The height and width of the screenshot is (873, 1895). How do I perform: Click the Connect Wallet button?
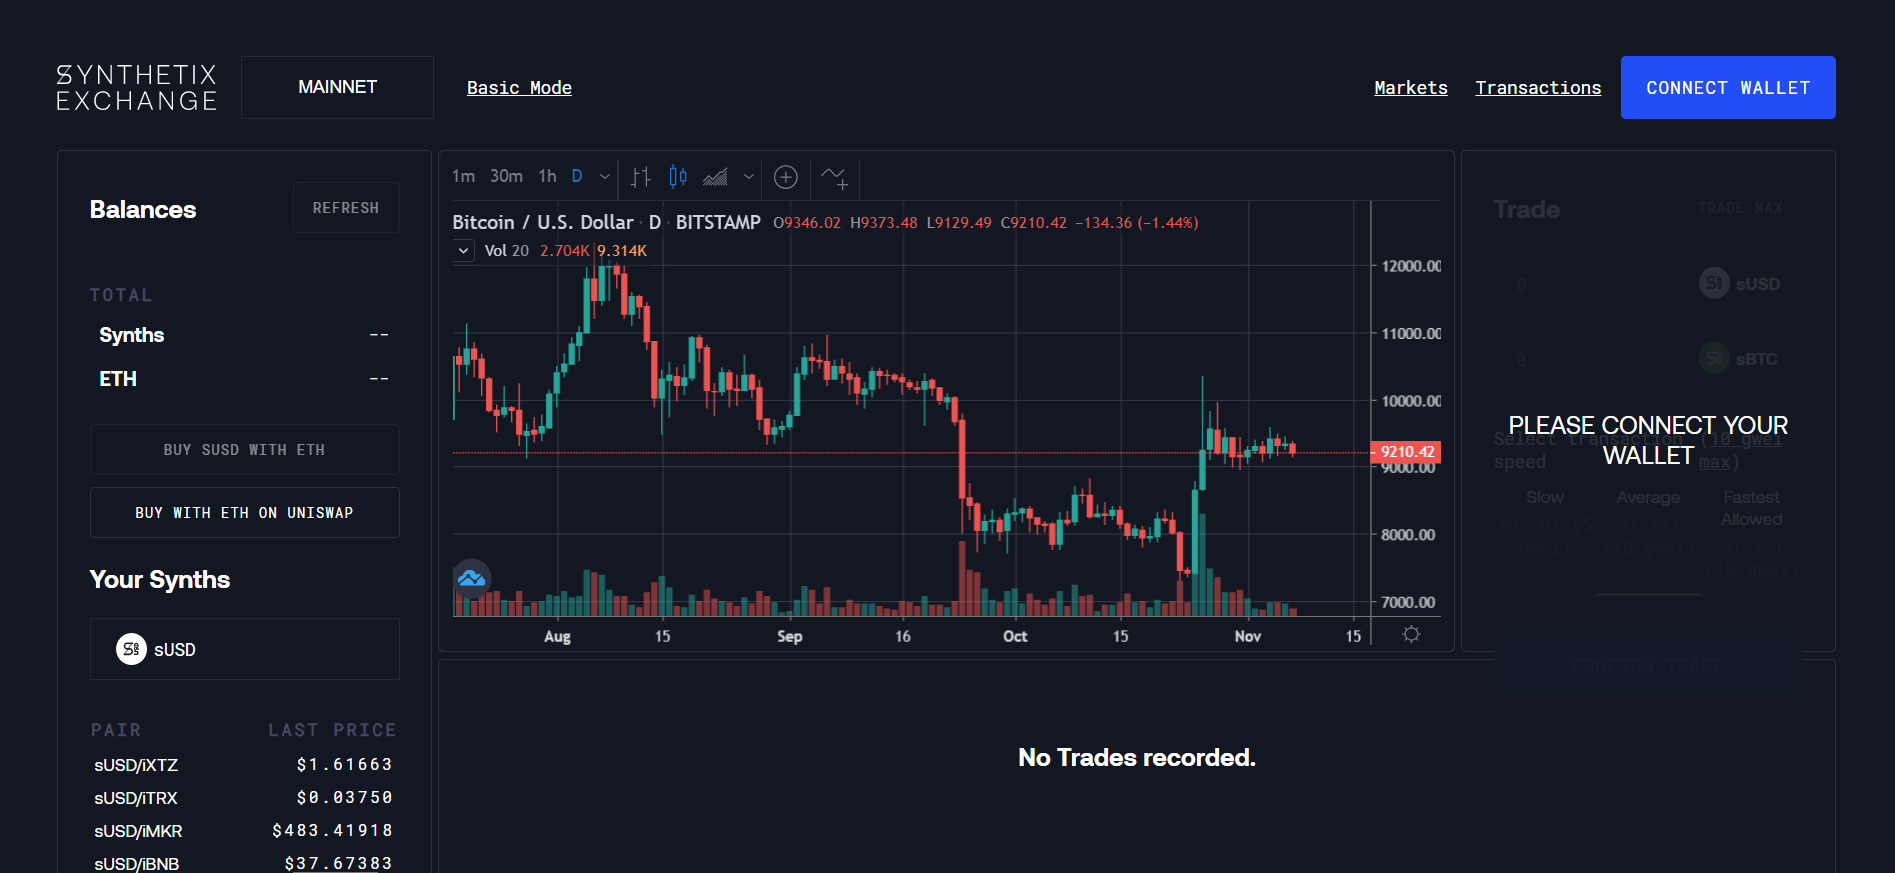point(1727,88)
